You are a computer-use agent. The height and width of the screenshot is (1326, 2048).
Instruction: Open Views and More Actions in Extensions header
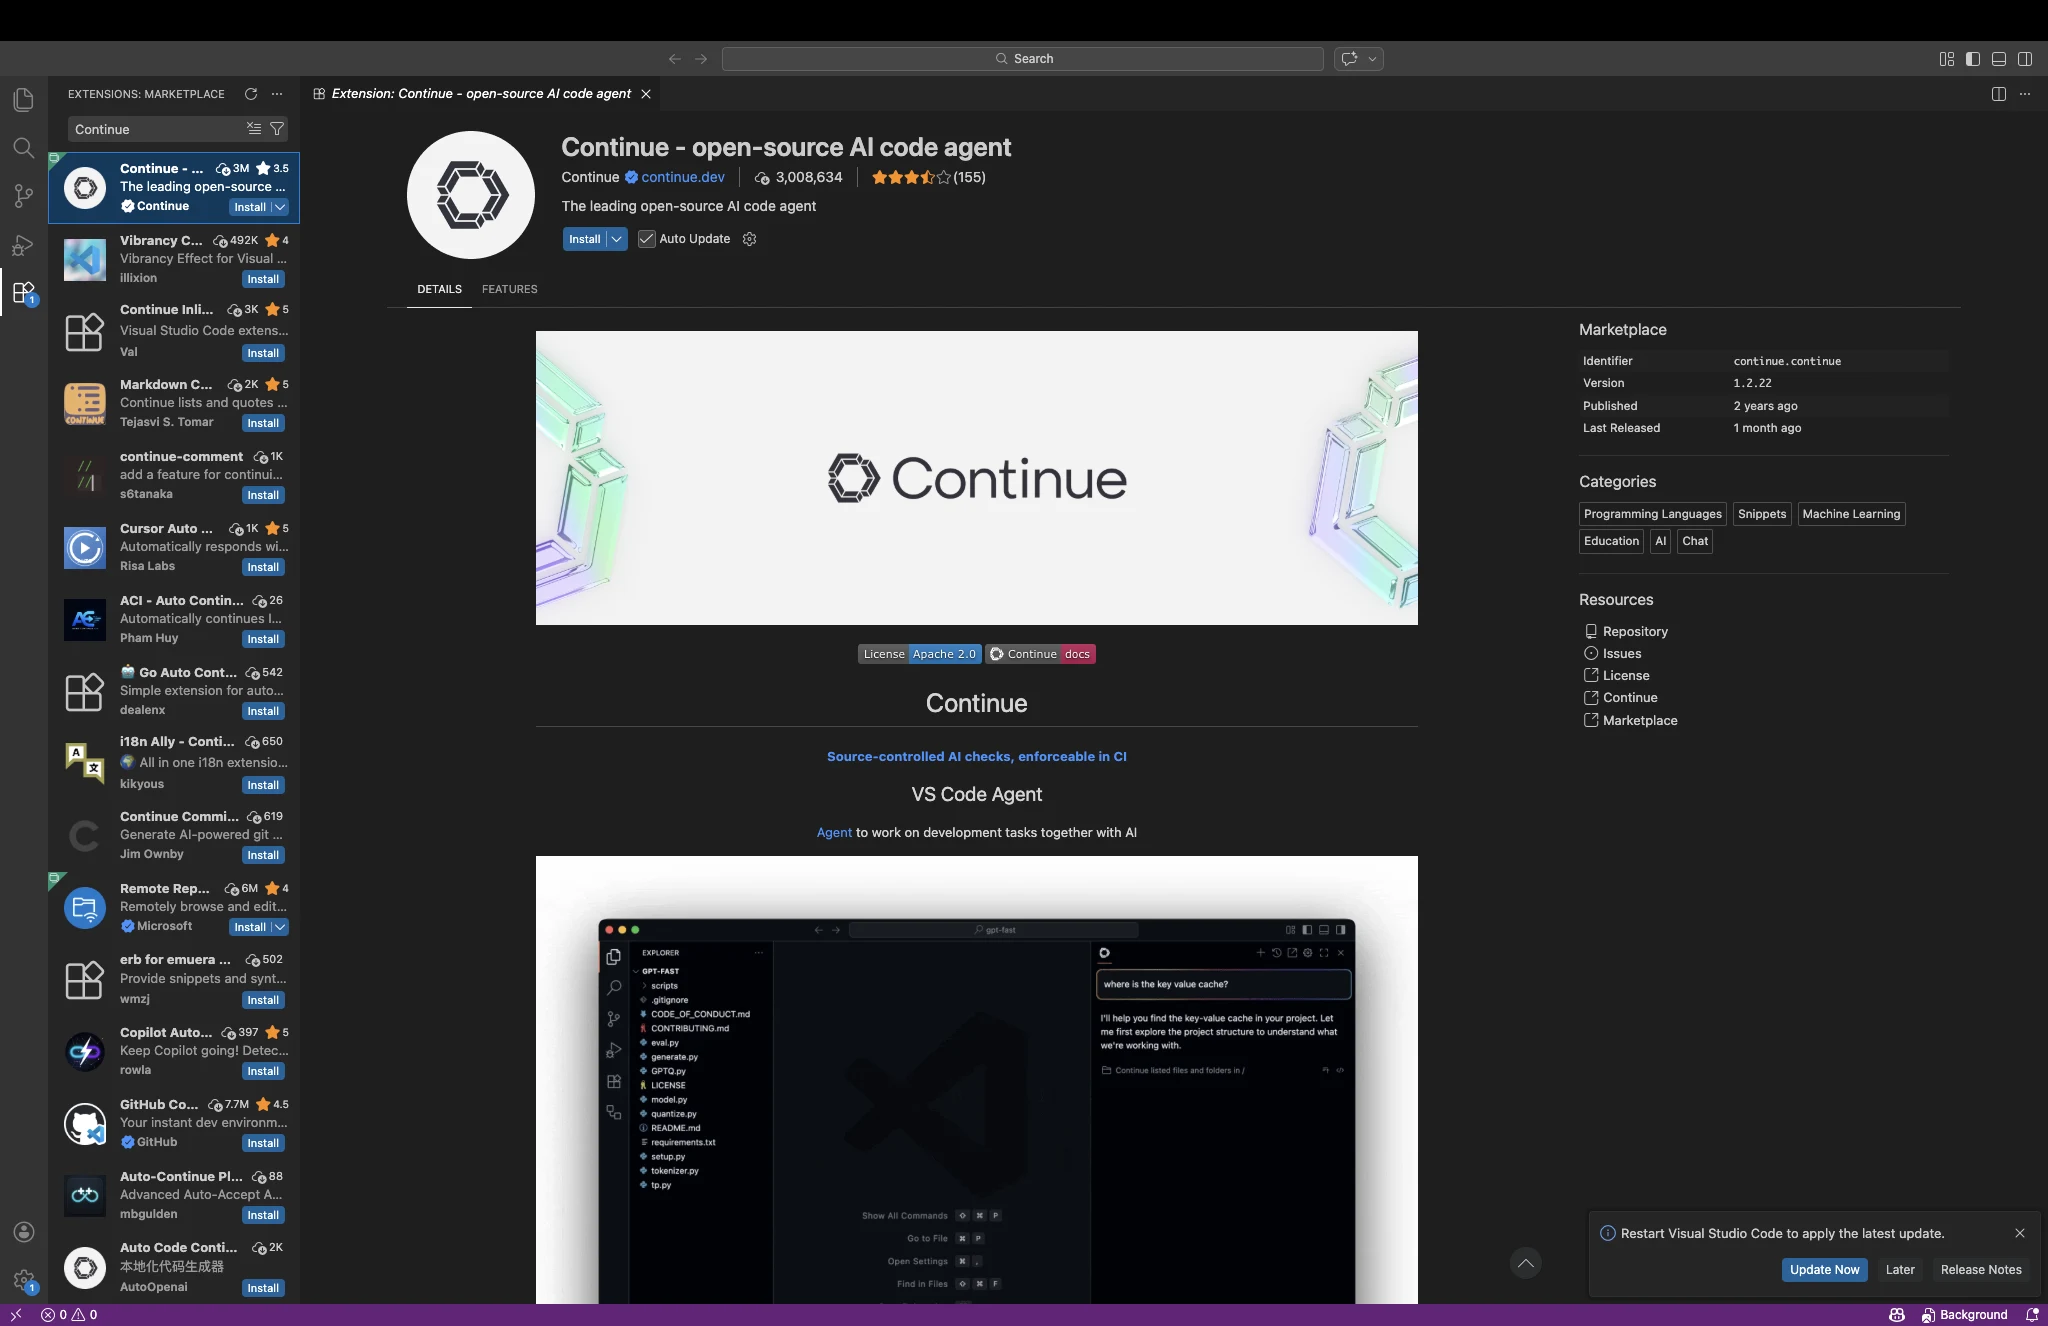pyautogui.click(x=277, y=94)
